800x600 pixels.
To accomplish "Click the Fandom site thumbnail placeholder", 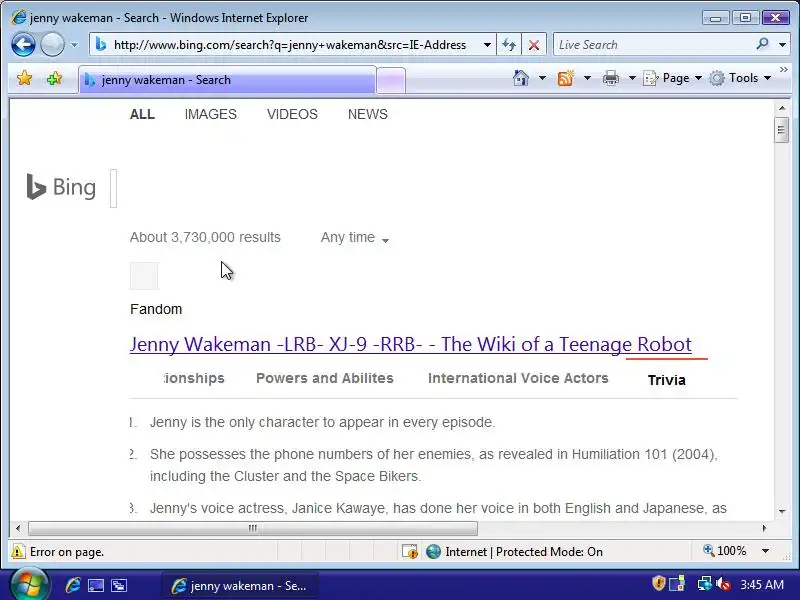I will (x=144, y=276).
